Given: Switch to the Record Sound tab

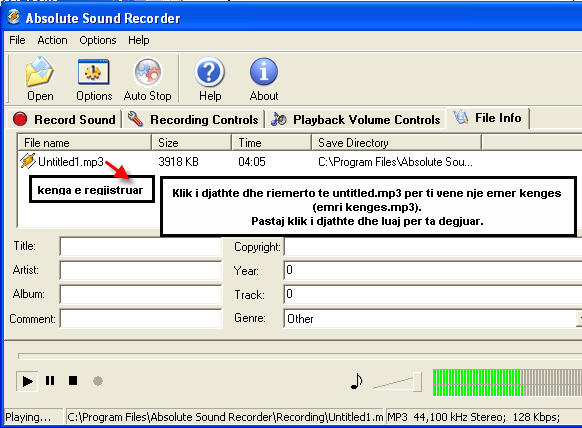Looking at the screenshot, I should [64, 120].
